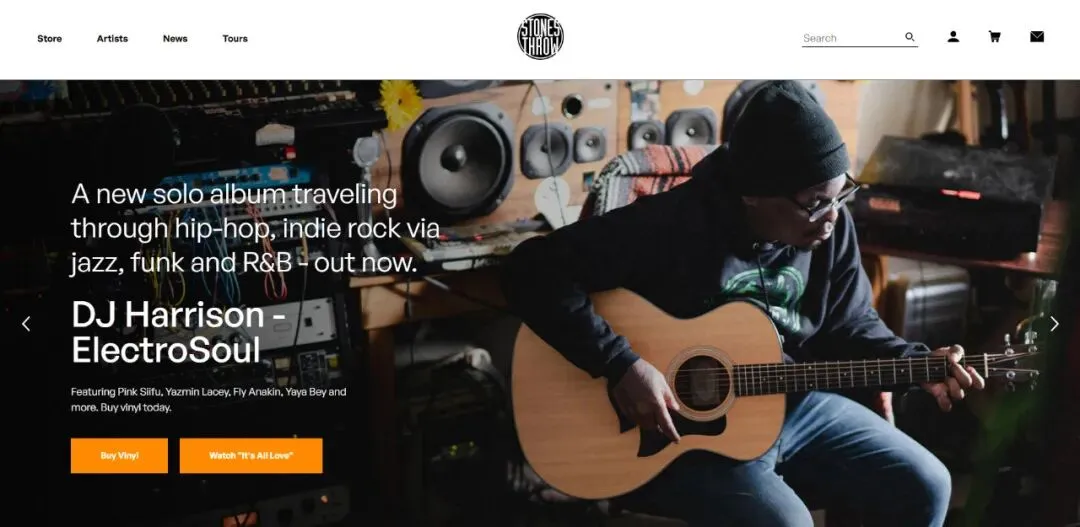Screen dimensions: 1080x527
Task: Click Watch "It's All Love" button
Action: point(251,455)
